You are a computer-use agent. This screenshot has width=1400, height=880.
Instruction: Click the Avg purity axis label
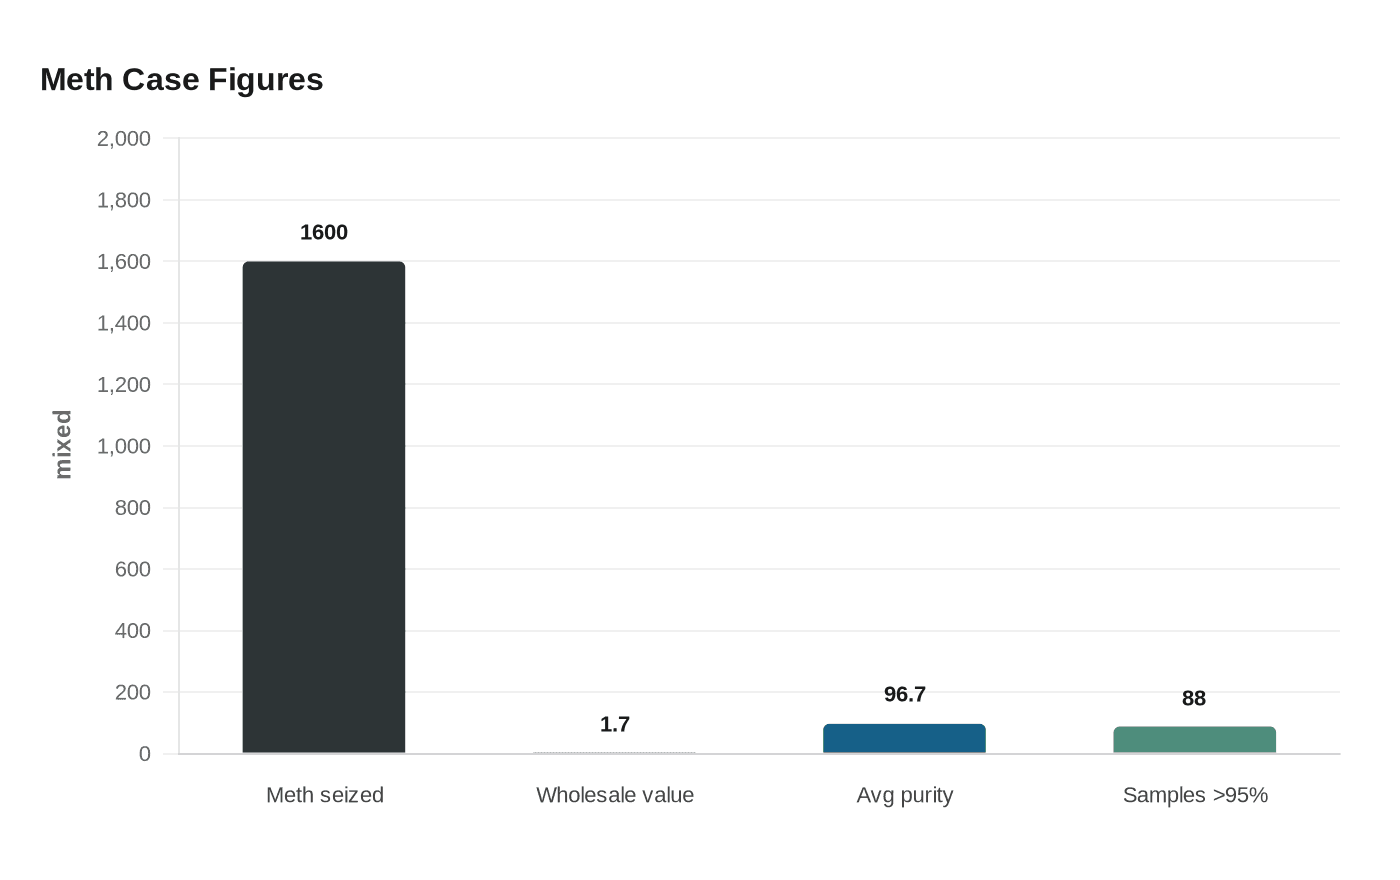(905, 795)
